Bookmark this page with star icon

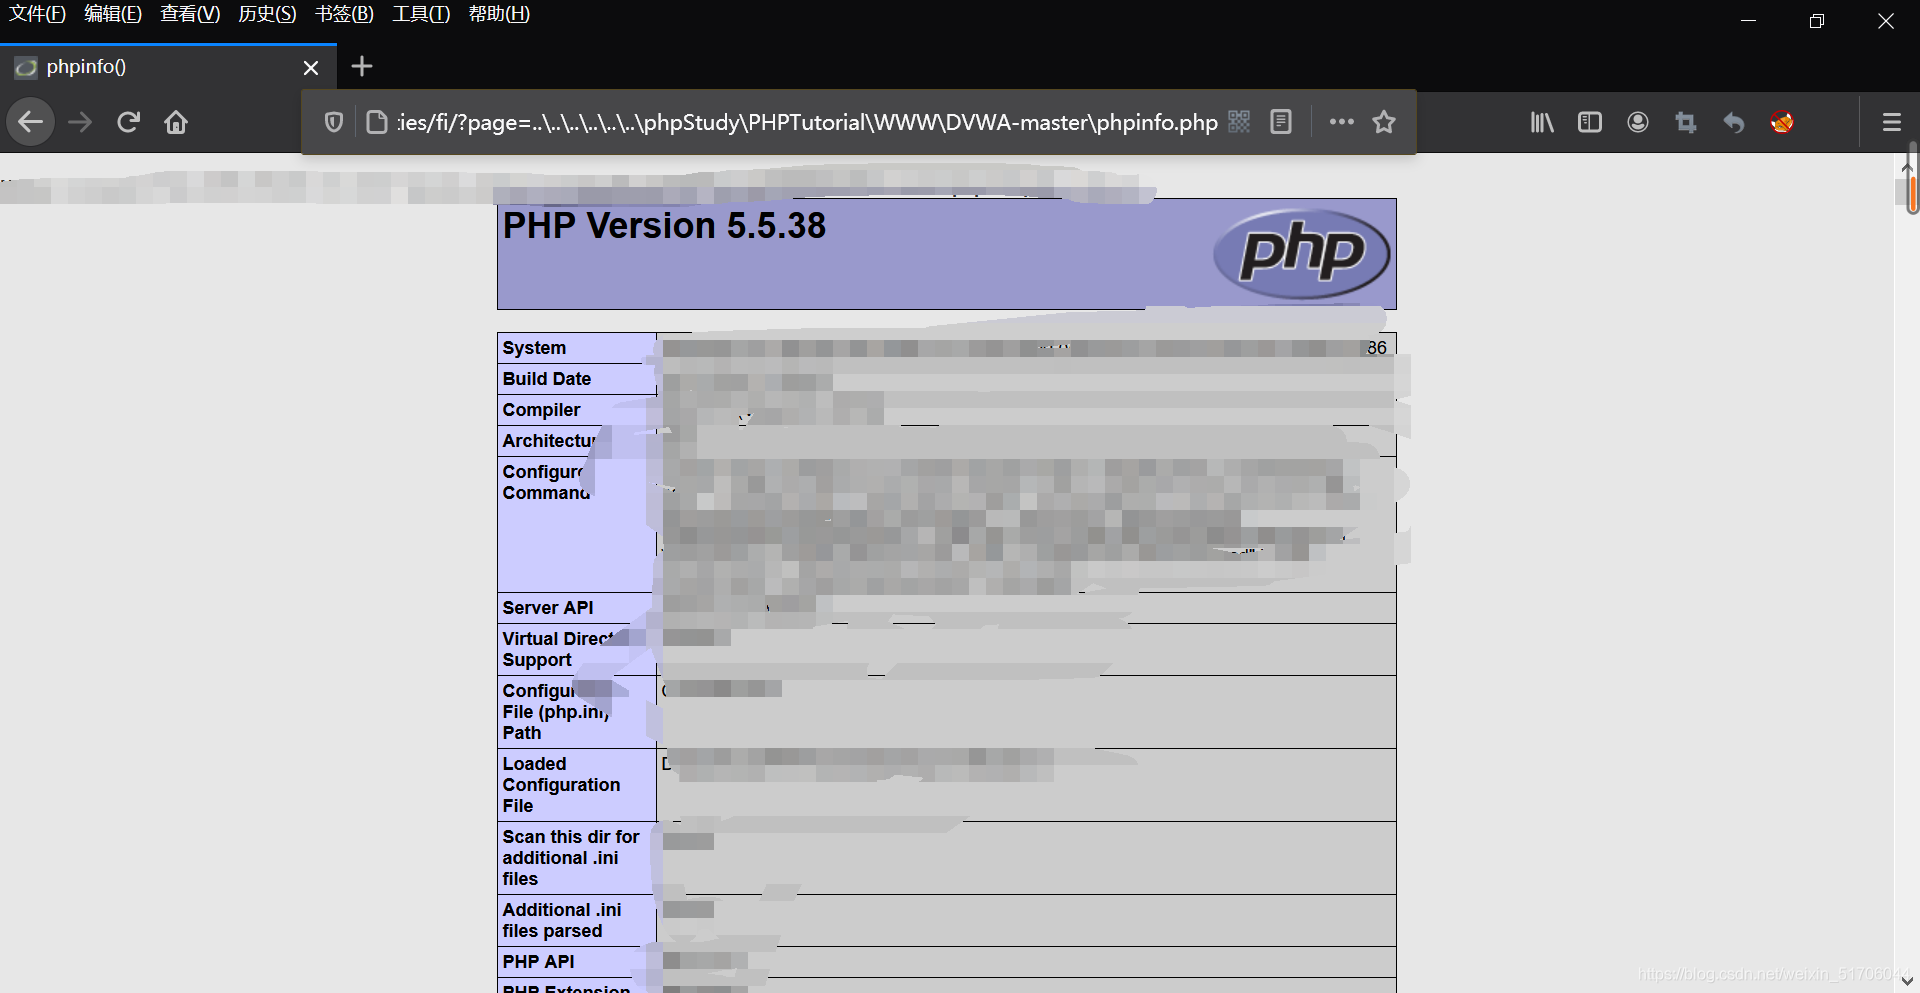(1384, 122)
